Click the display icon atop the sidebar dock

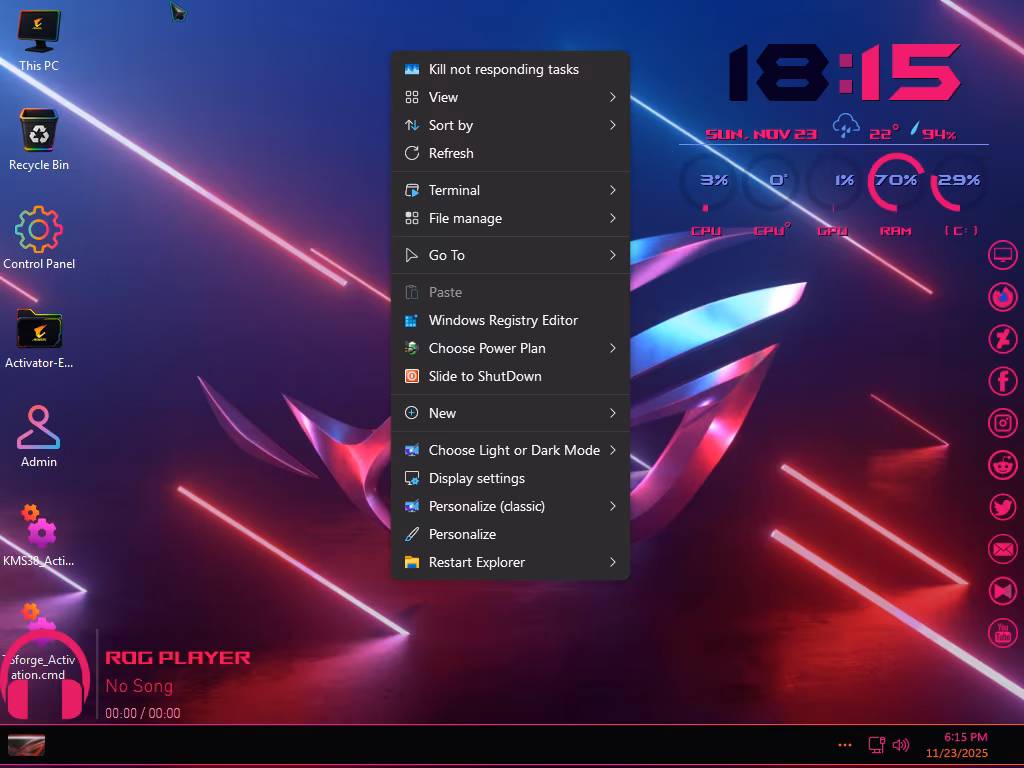[x=1002, y=255]
